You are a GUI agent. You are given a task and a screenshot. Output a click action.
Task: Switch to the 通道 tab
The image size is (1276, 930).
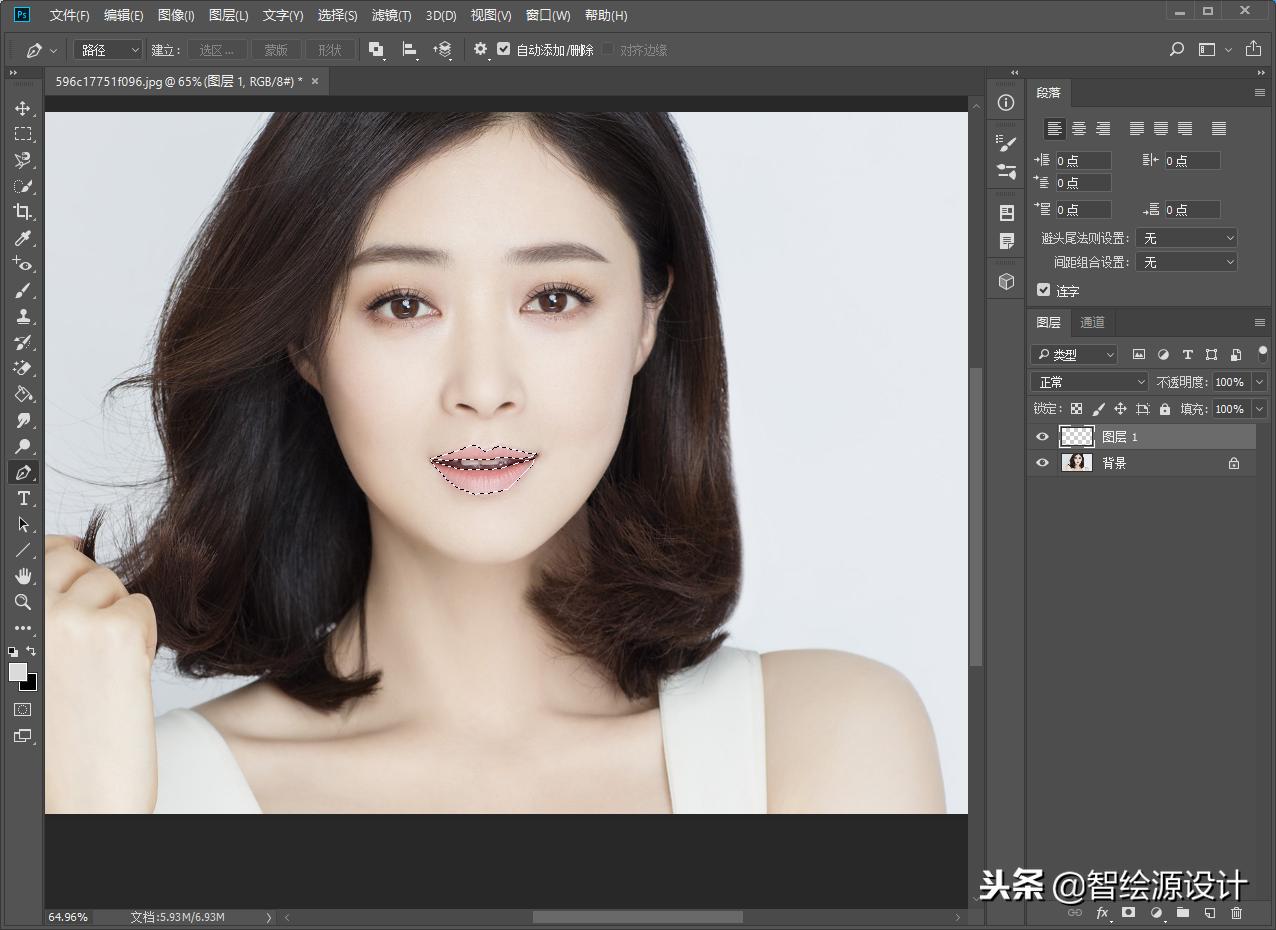pyautogui.click(x=1091, y=322)
